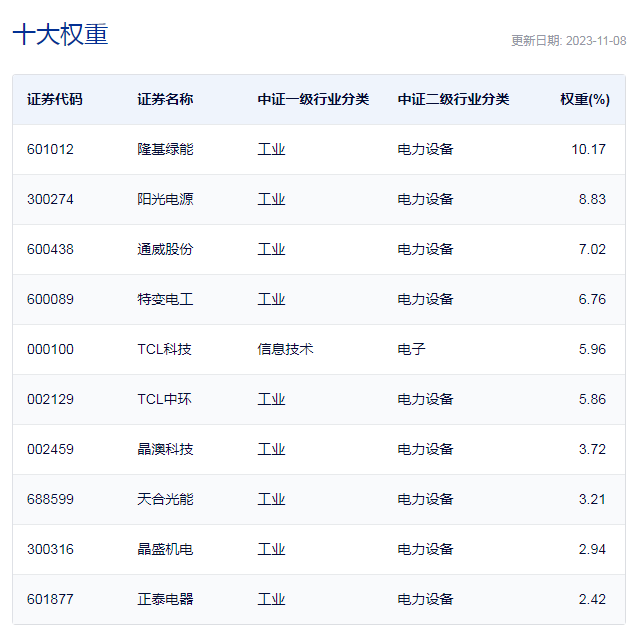
Task: Click weight value 10.17
Action: [x=589, y=149]
